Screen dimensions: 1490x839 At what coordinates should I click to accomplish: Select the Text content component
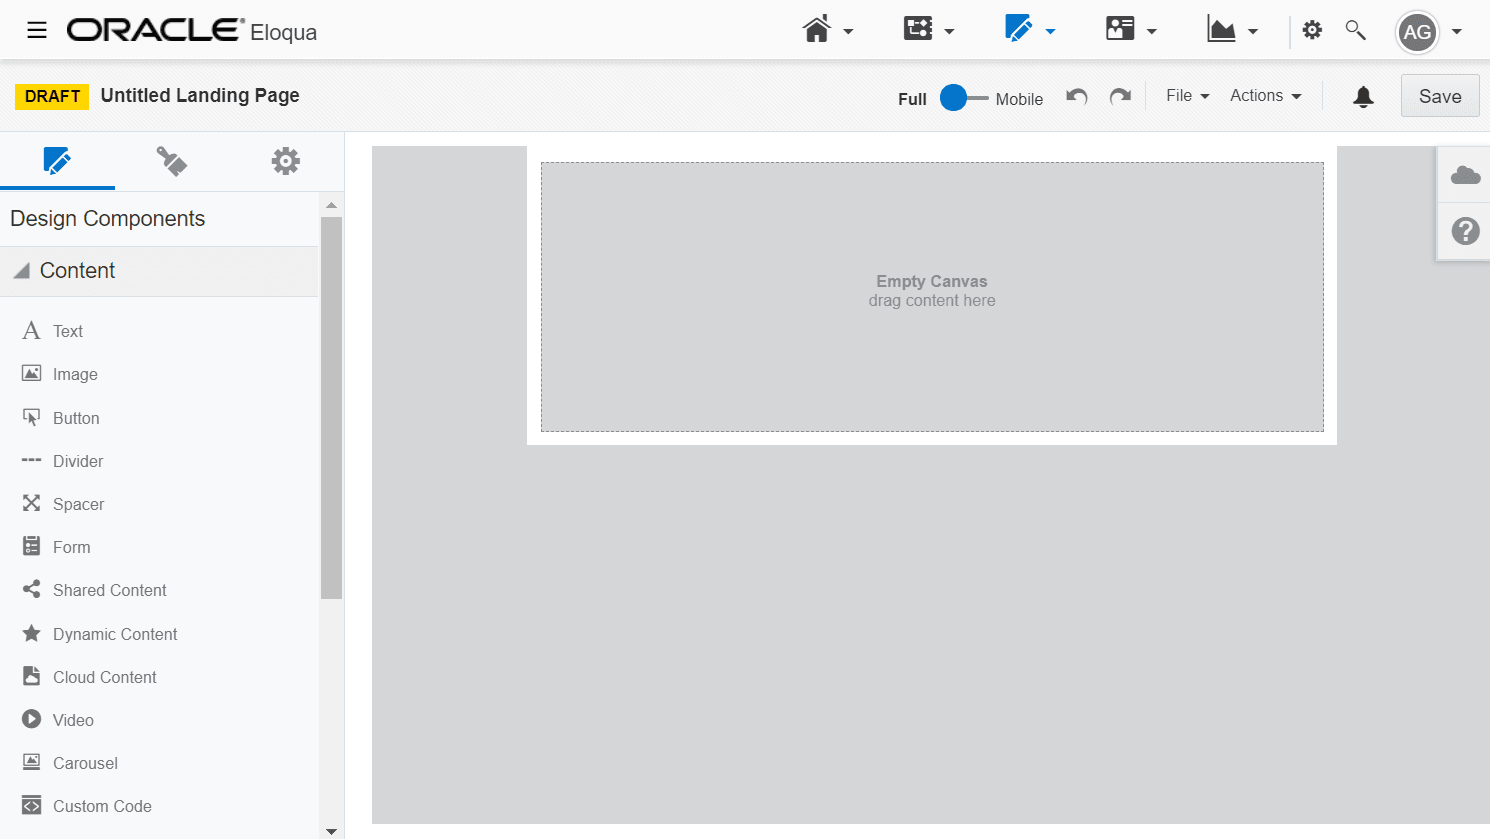67,330
